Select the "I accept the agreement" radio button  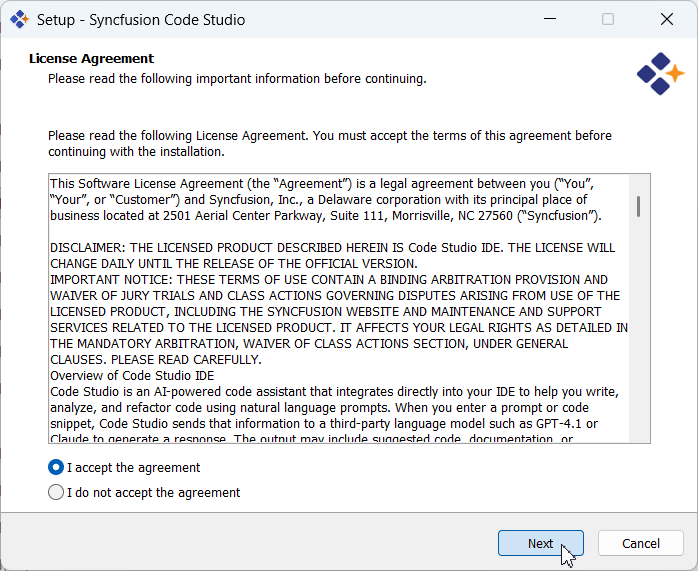(x=56, y=467)
